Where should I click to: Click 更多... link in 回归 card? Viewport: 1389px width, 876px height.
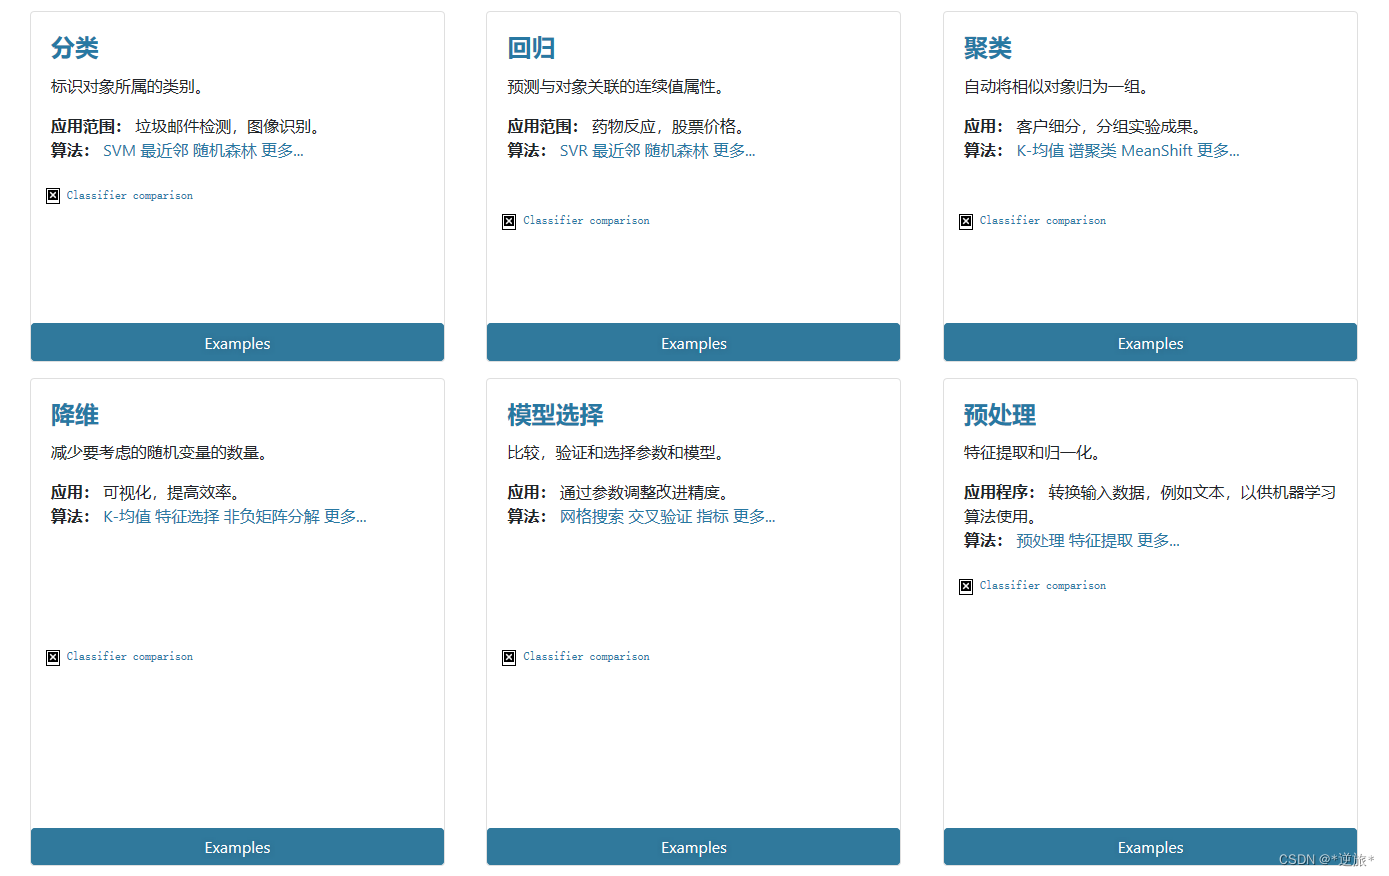pyautogui.click(x=734, y=151)
